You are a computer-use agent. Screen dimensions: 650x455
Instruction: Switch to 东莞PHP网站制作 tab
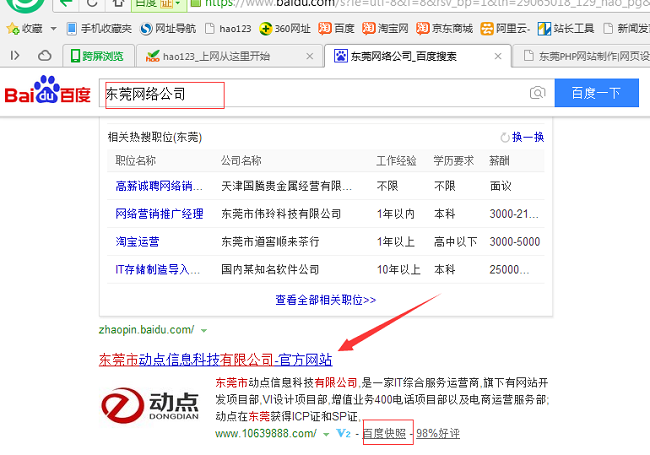click(588, 56)
